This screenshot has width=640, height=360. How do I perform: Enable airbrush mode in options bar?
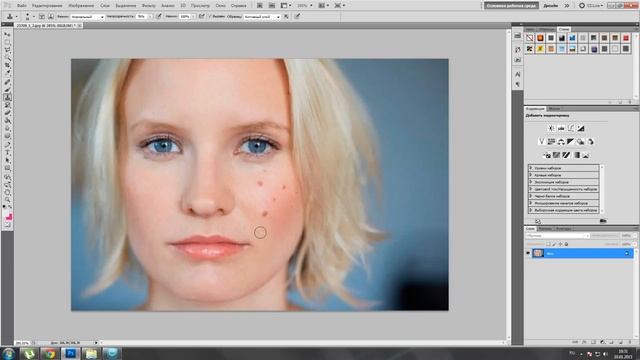[x=202, y=17]
